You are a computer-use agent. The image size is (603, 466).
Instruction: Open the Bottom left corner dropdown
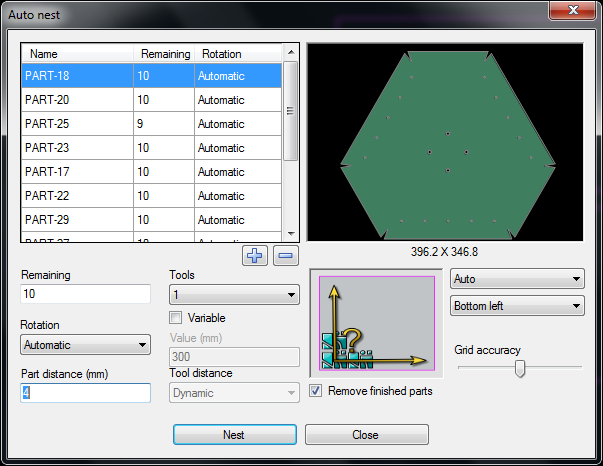click(x=517, y=305)
